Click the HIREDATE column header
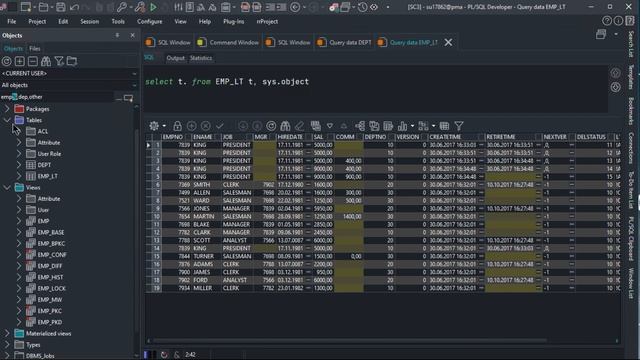The height and width of the screenshot is (360, 640). point(294,137)
